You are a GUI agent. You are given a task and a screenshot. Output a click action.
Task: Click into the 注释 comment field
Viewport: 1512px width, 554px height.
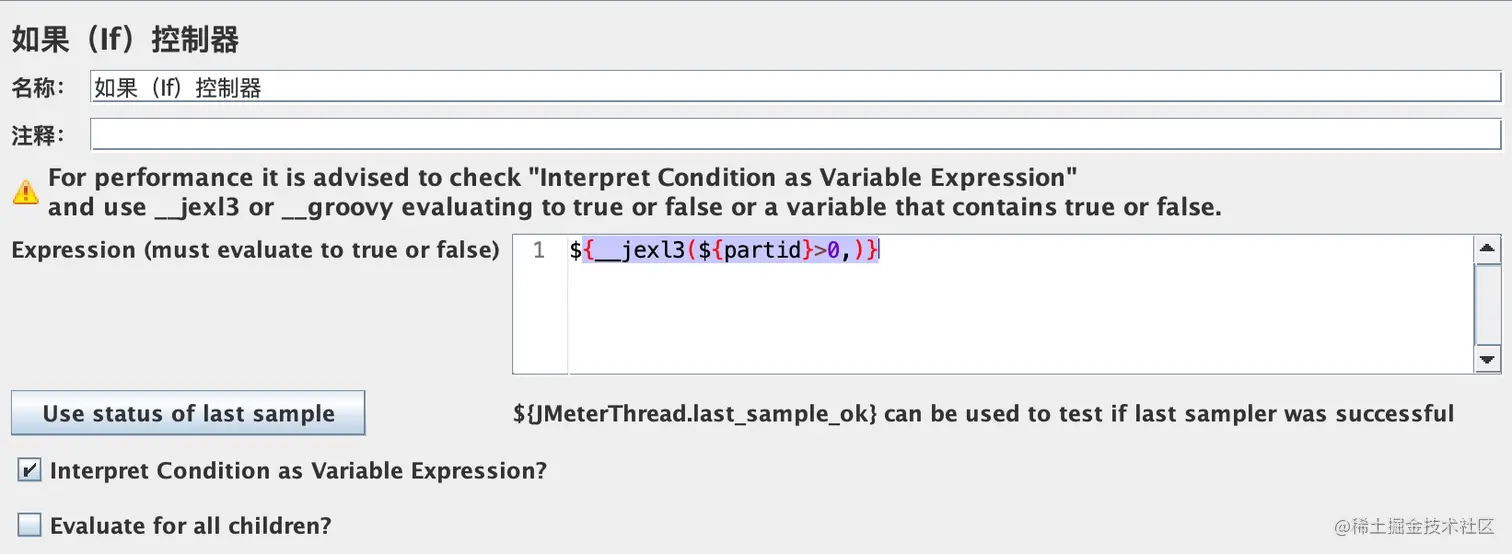coord(795,134)
